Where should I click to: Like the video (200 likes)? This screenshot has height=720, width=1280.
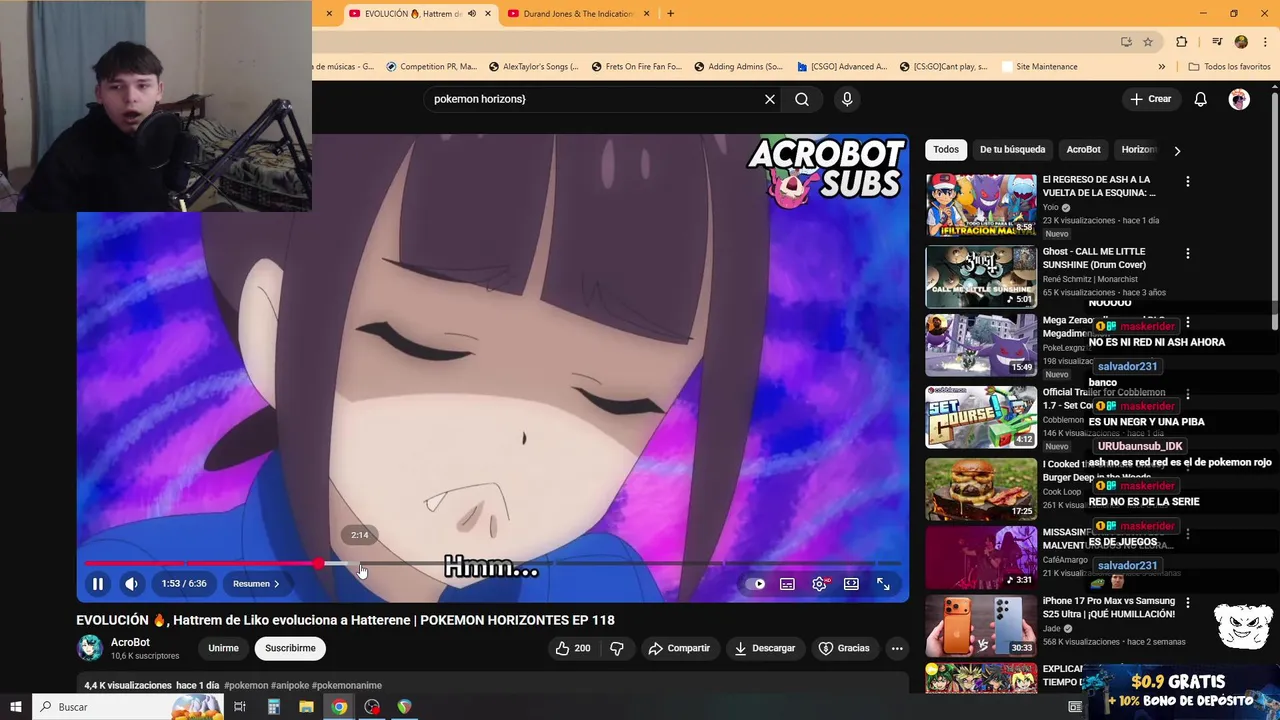pos(573,648)
